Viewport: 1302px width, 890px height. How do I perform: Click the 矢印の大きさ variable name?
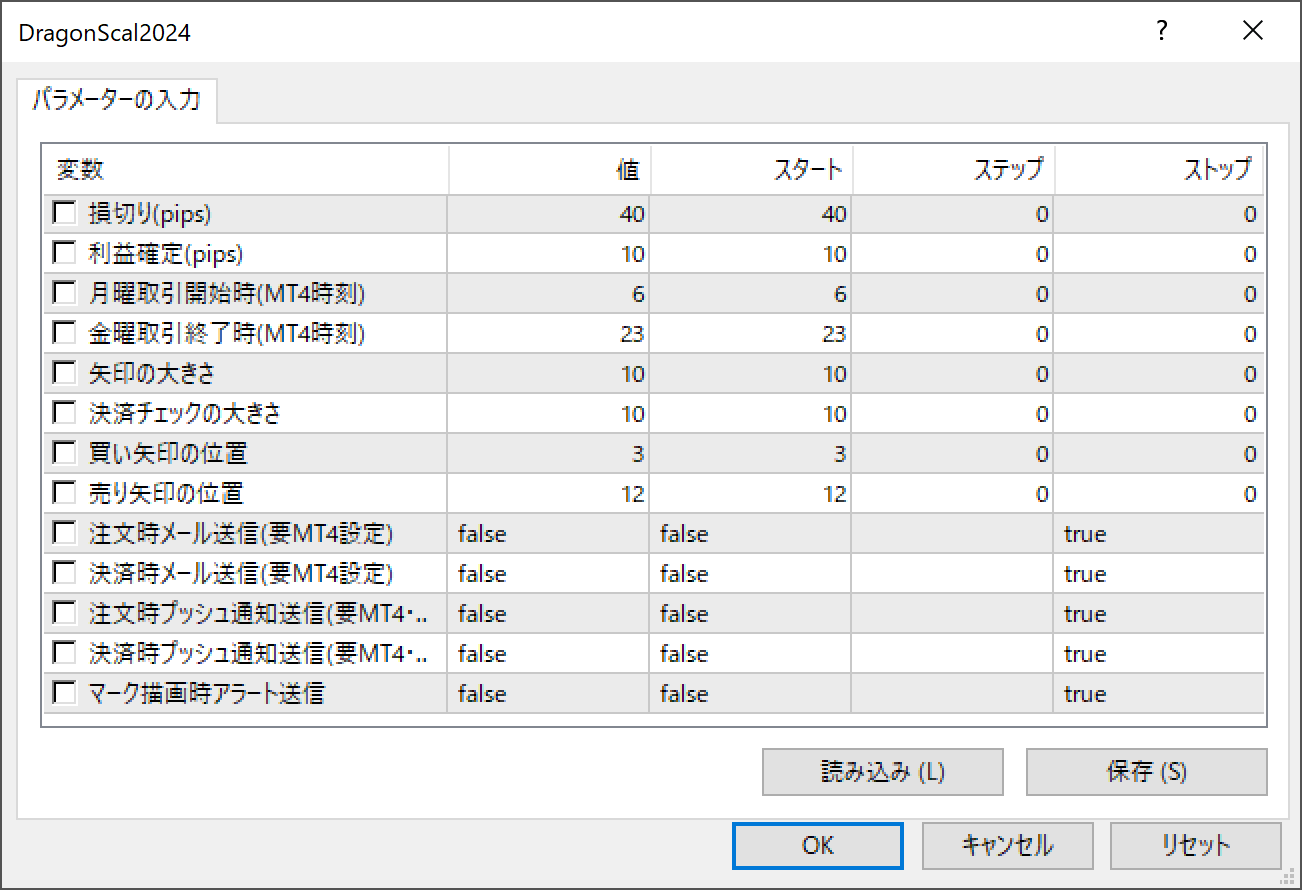tap(152, 373)
